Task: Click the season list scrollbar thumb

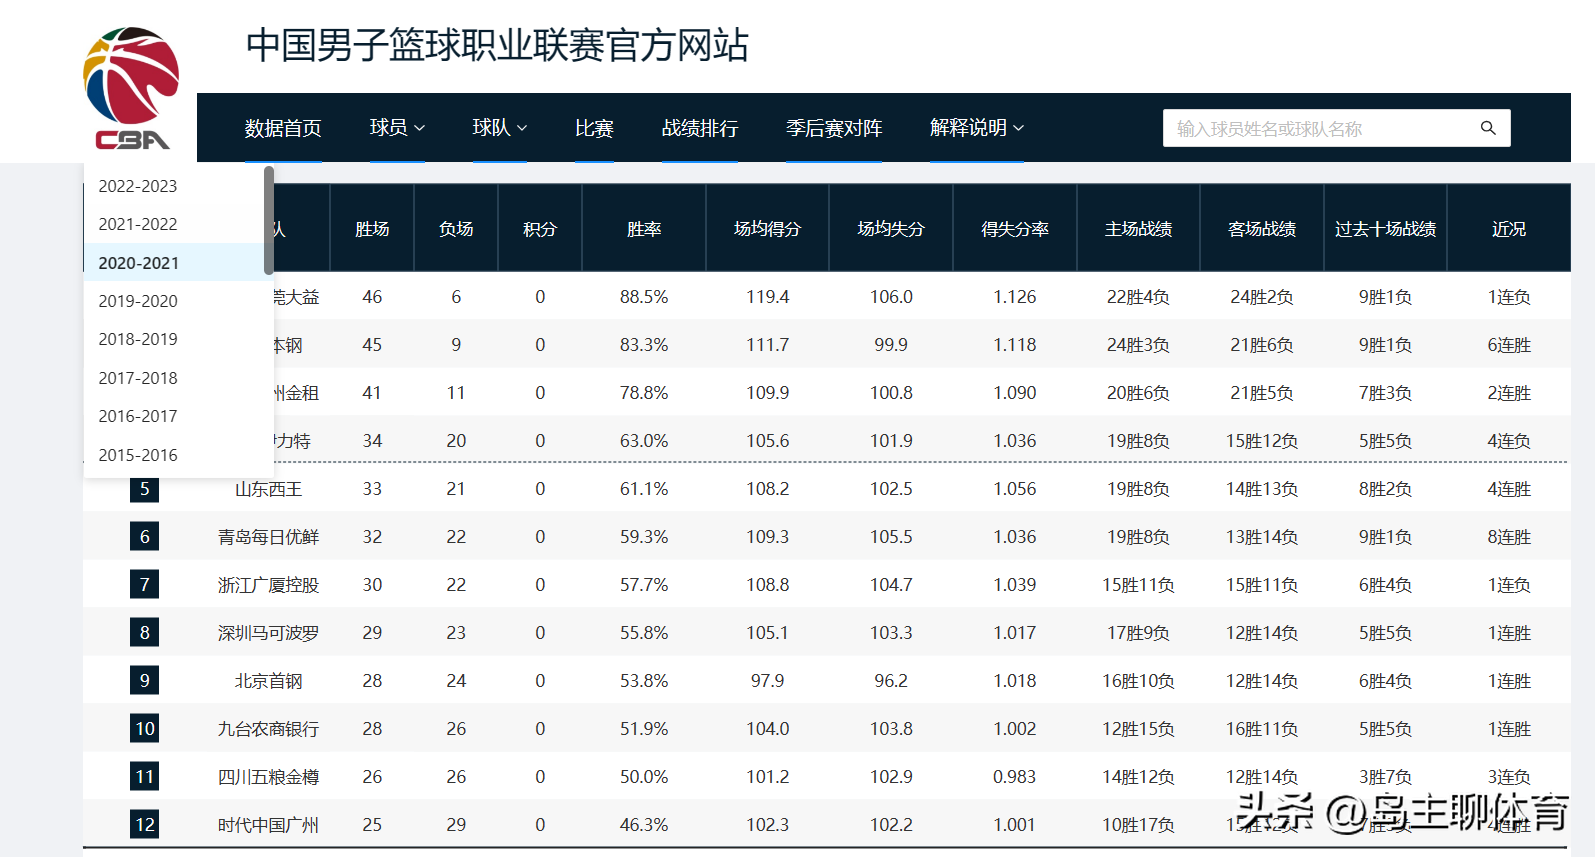Action: coord(269,220)
